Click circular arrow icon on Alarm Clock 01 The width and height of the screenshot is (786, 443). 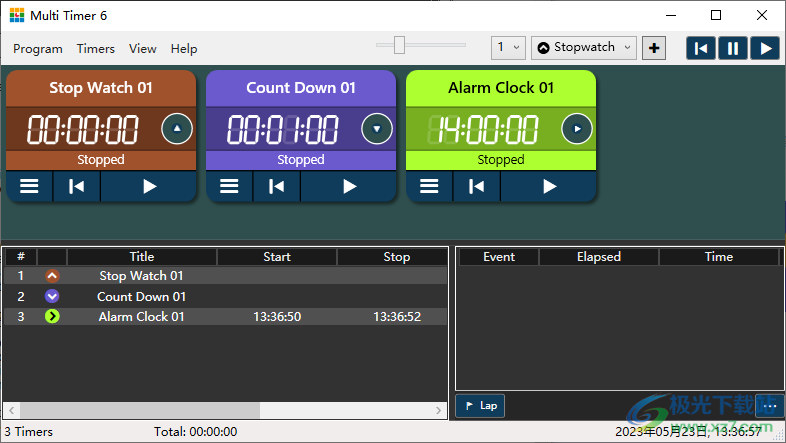click(x=577, y=129)
